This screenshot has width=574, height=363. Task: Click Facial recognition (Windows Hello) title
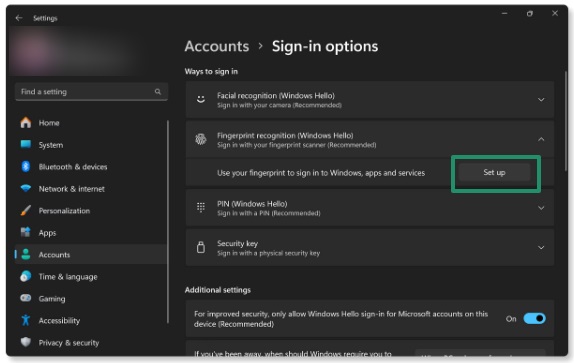pyautogui.click(x=276, y=96)
